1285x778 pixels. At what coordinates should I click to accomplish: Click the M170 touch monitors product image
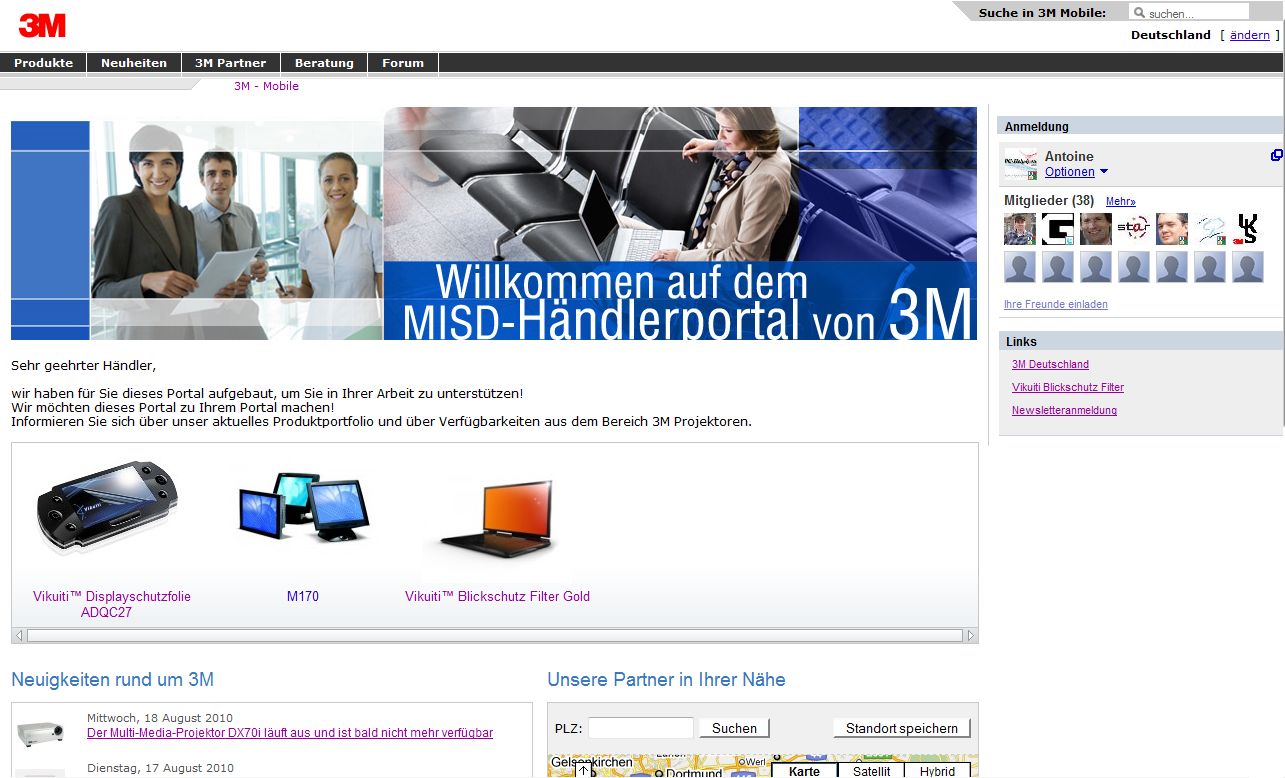[303, 508]
